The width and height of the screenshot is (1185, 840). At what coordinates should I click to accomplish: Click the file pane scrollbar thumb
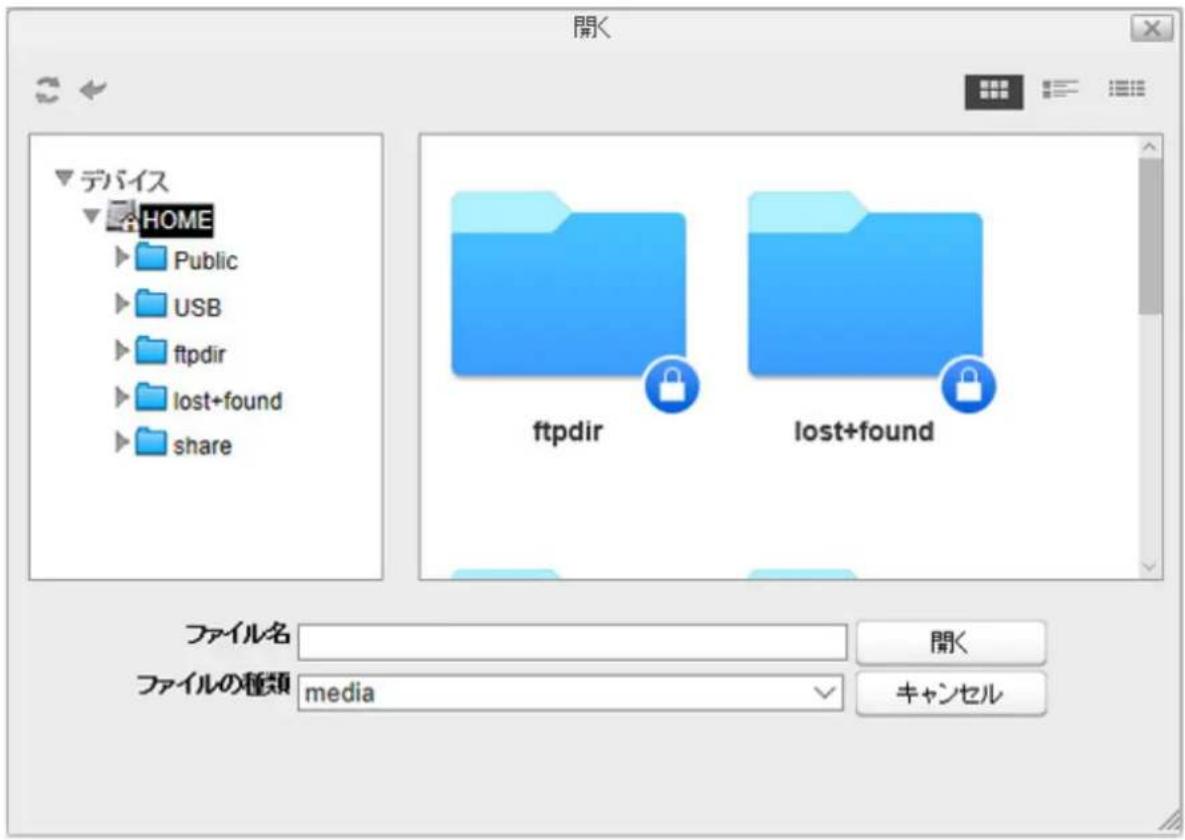[x=1149, y=236]
